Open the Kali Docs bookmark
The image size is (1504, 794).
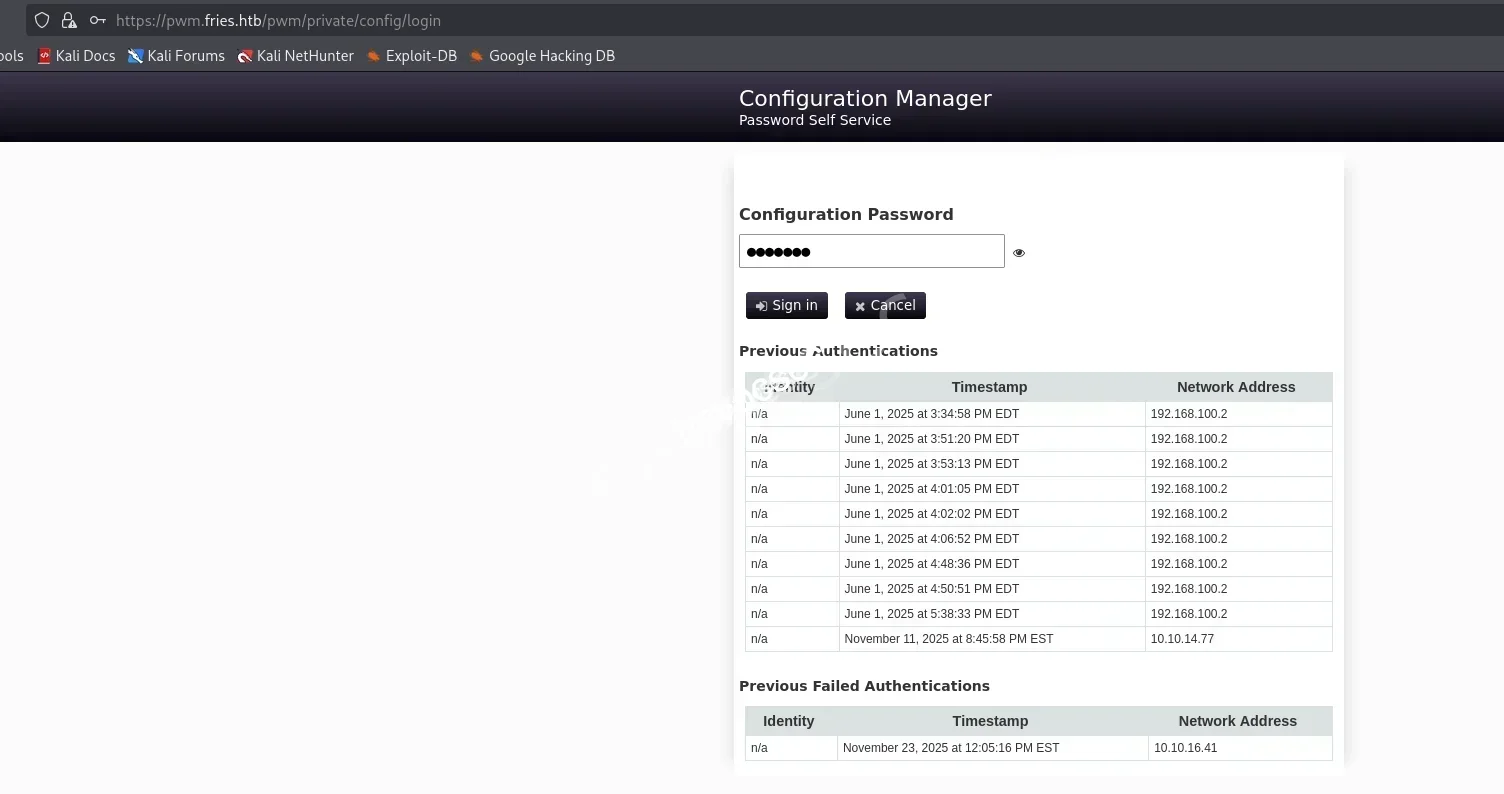[77, 56]
